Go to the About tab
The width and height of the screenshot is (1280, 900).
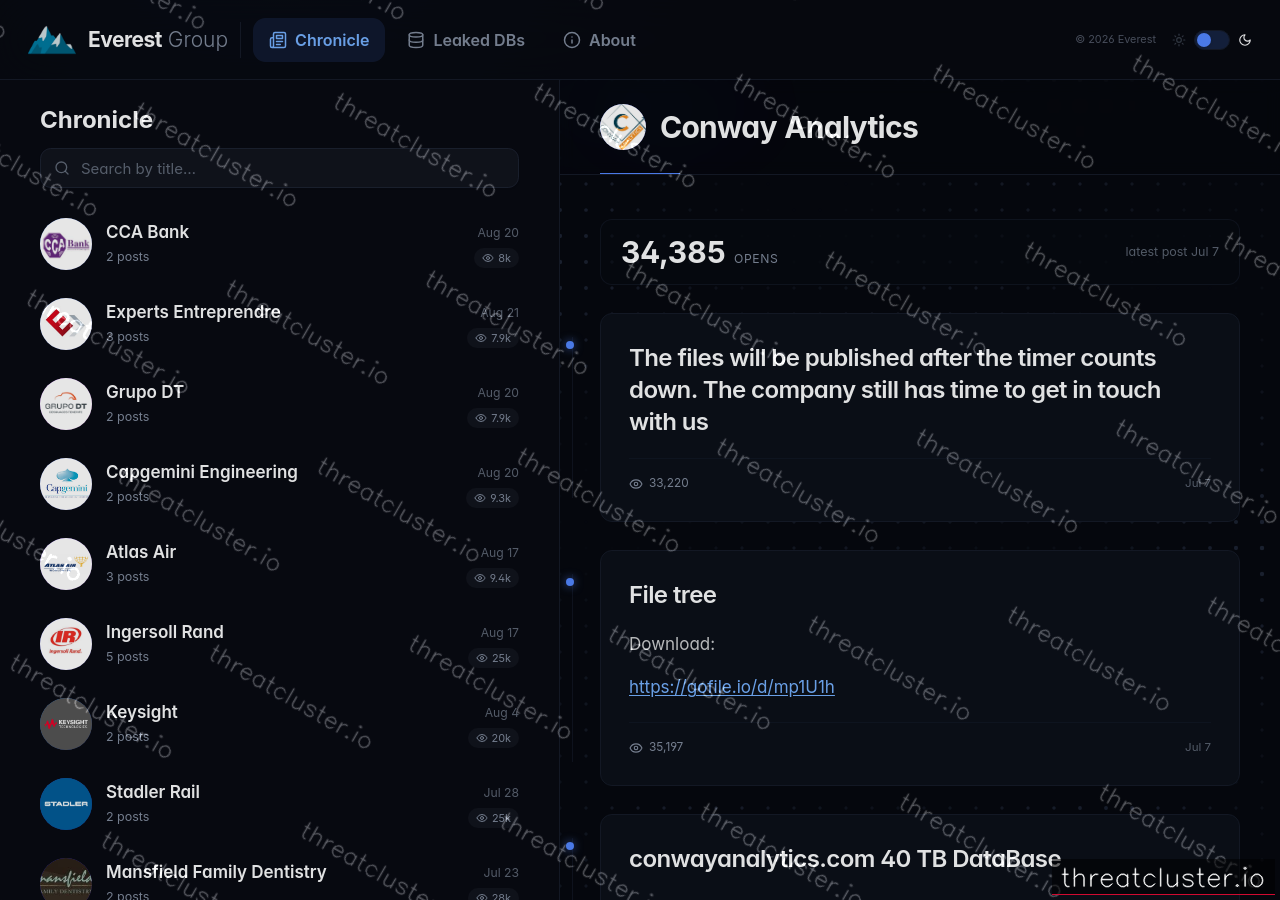point(600,40)
